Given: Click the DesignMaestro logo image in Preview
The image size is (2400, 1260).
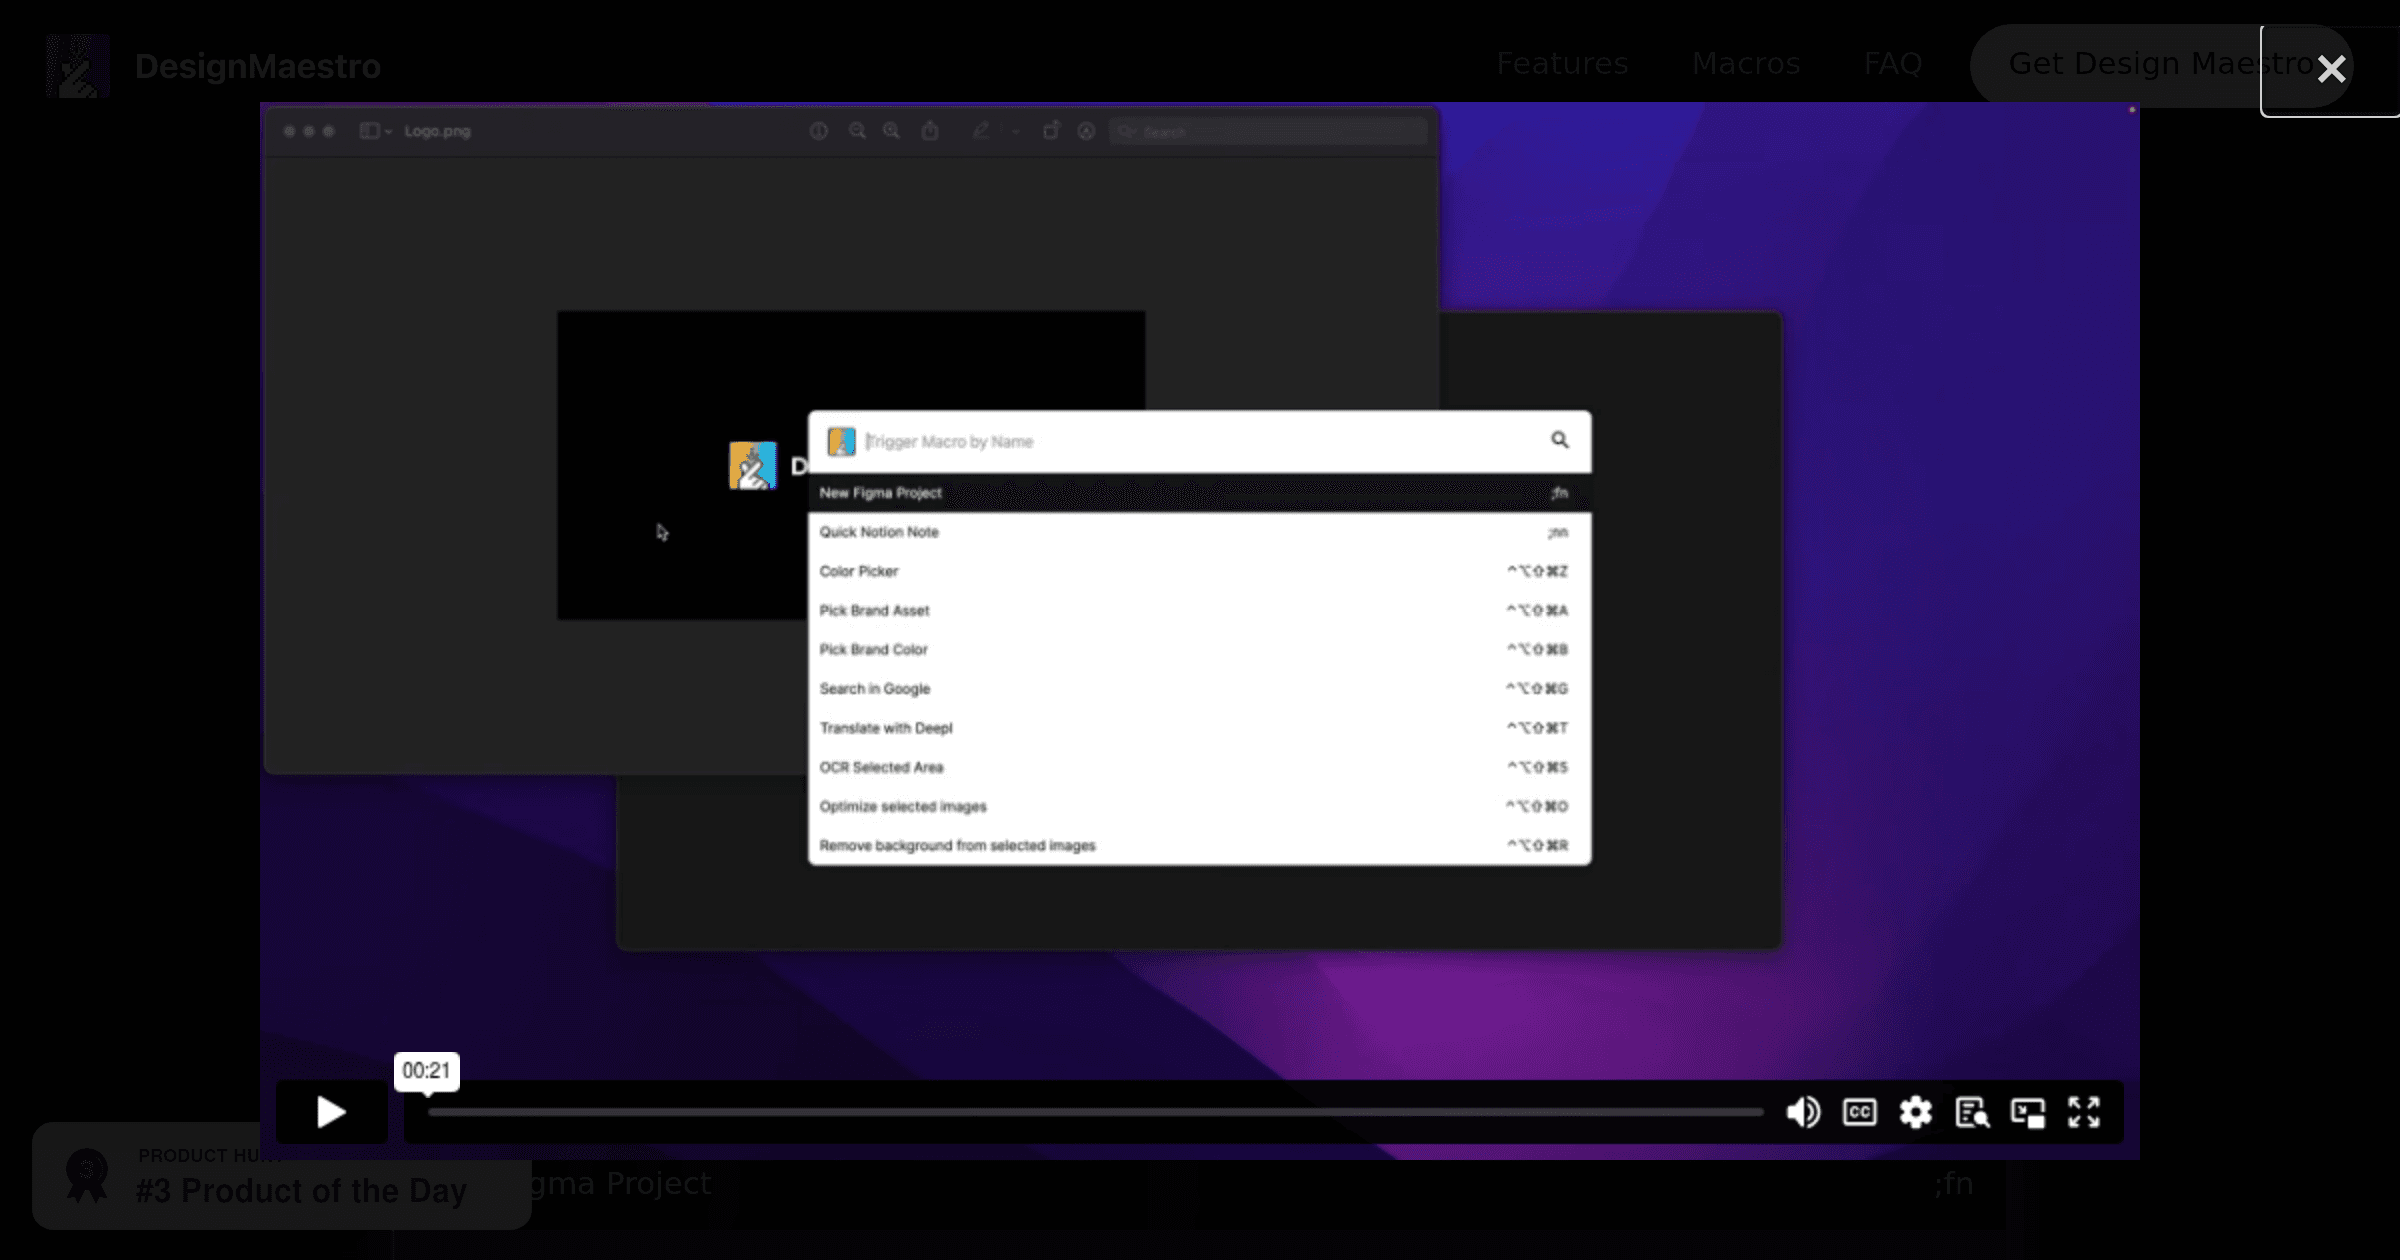Looking at the screenshot, I should tap(753, 466).
